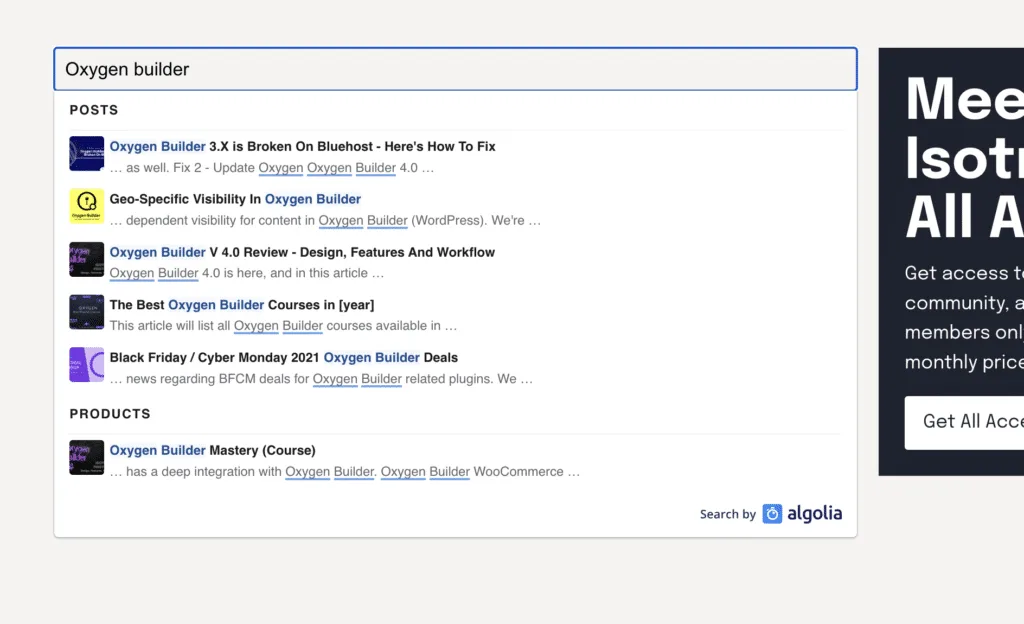Click the "algolia" wordmark text
The height and width of the screenshot is (624, 1024).
click(x=814, y=514)
